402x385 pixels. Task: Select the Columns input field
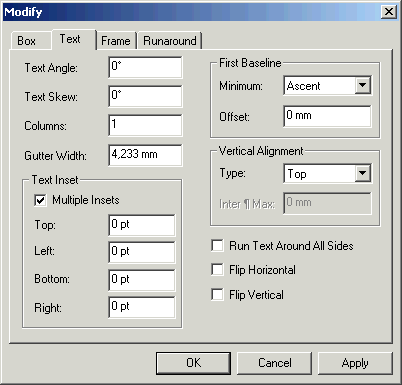(x=145, y=125)
